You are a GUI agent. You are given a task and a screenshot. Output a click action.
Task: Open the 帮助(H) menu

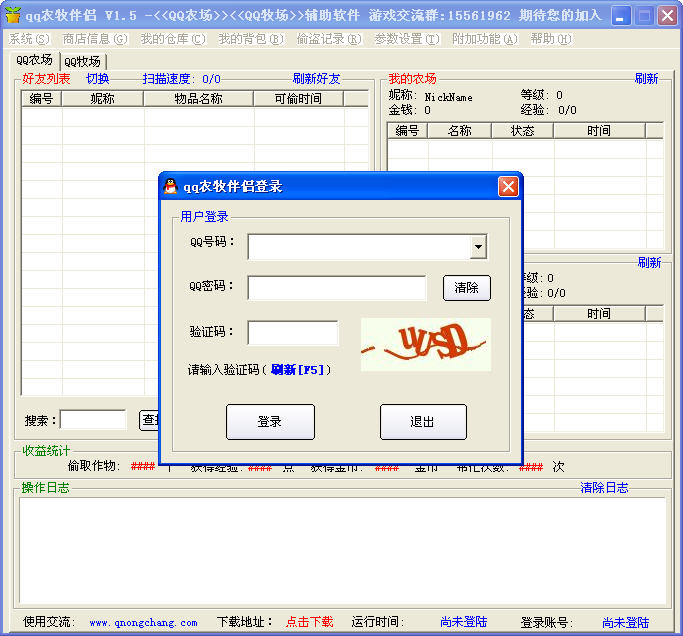pos(551,39)
